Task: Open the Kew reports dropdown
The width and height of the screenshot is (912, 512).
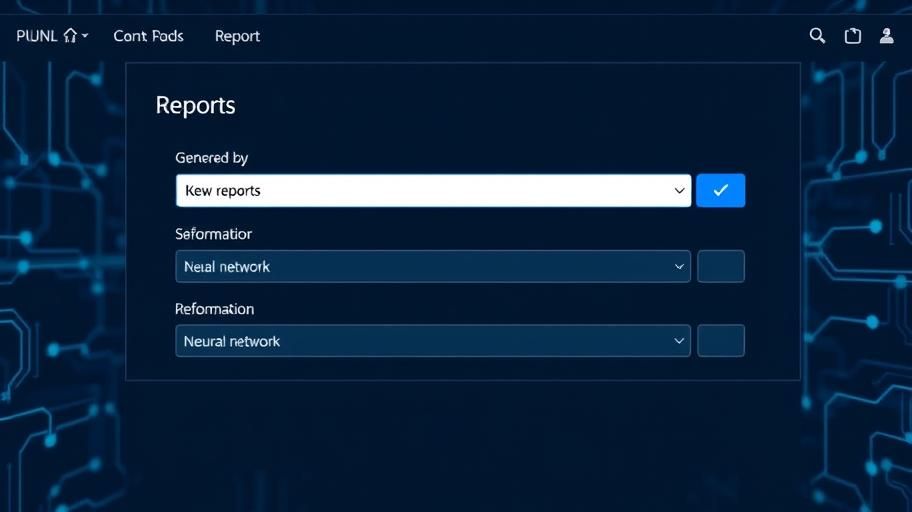Action: click(420, 190)
